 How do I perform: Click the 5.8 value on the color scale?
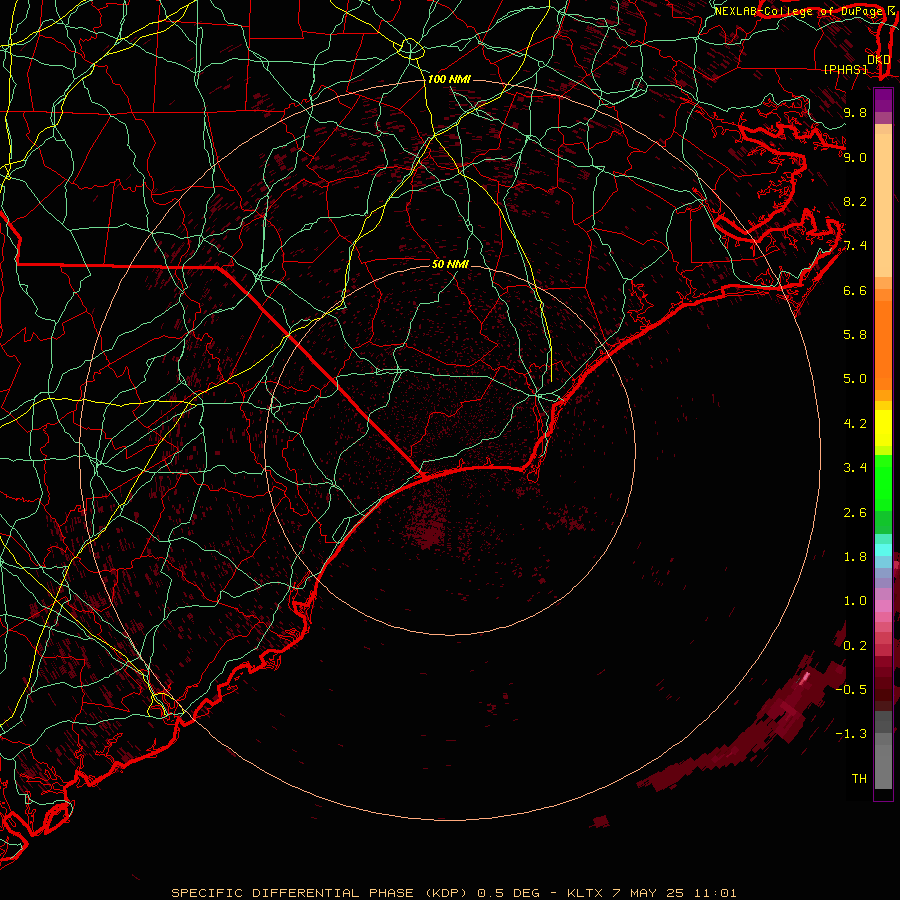855,335
